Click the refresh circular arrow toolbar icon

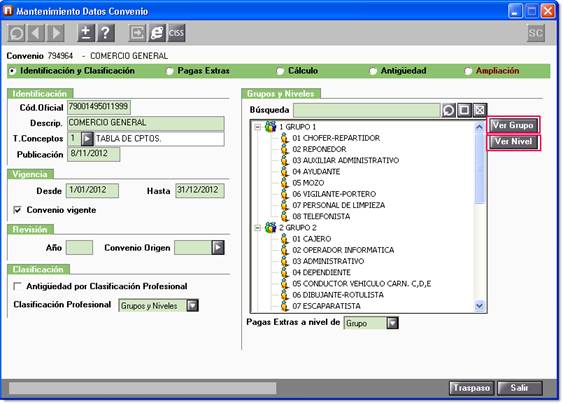(x=17, y=33)
